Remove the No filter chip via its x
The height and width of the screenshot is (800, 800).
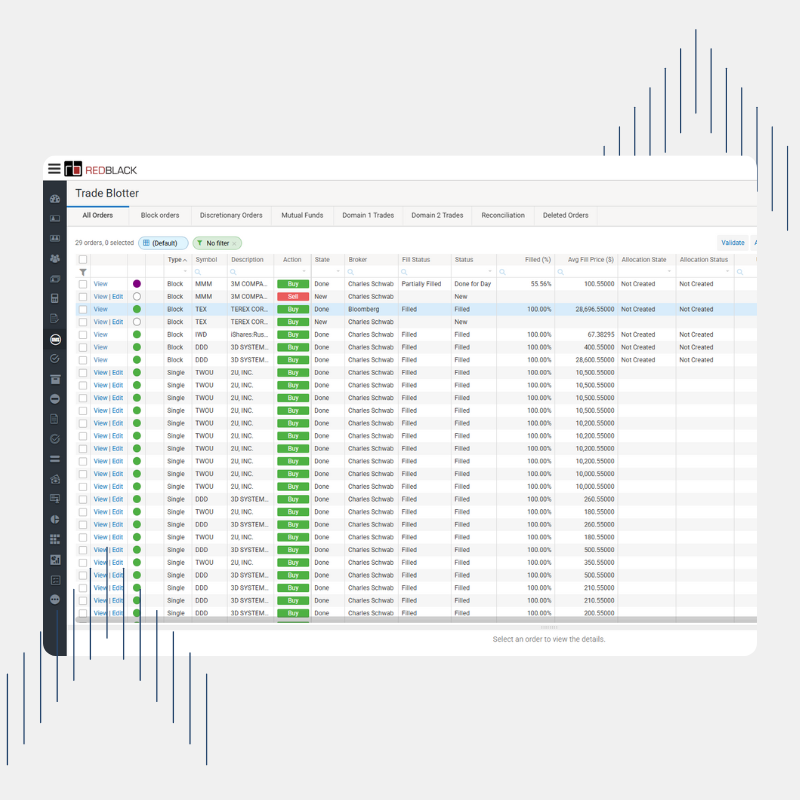[x=234, y=244]
